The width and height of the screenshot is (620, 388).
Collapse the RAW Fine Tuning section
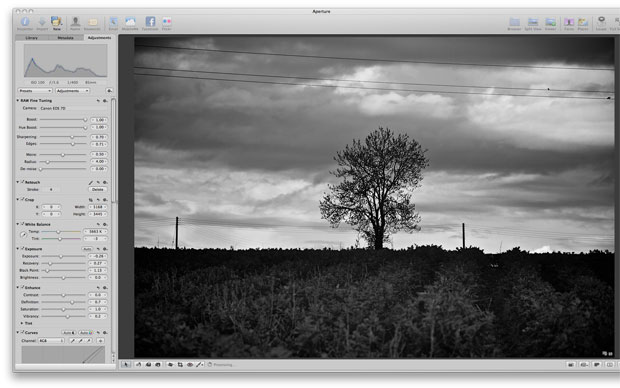point(18,100)
